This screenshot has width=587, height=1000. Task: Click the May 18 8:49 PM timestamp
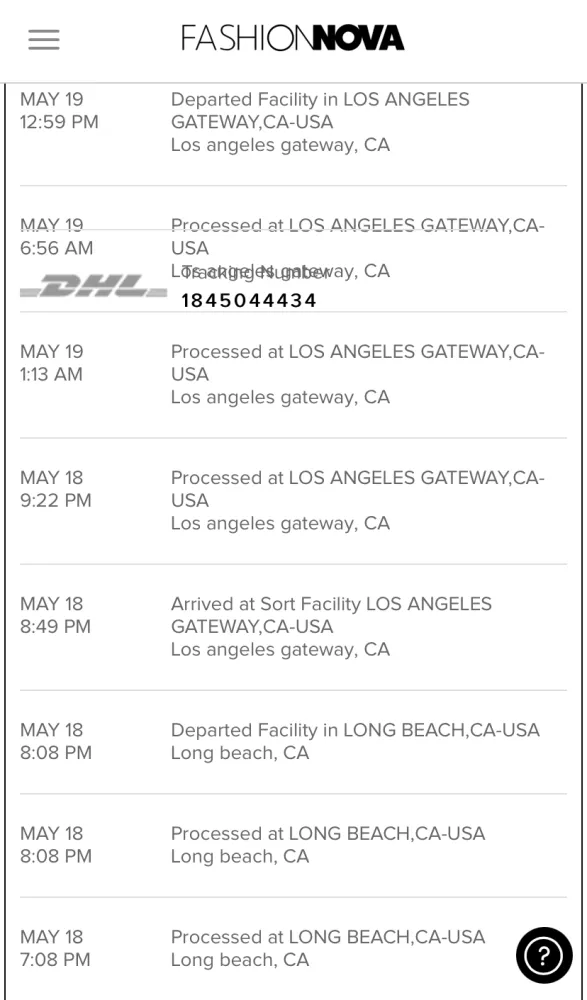coord(56,615)
